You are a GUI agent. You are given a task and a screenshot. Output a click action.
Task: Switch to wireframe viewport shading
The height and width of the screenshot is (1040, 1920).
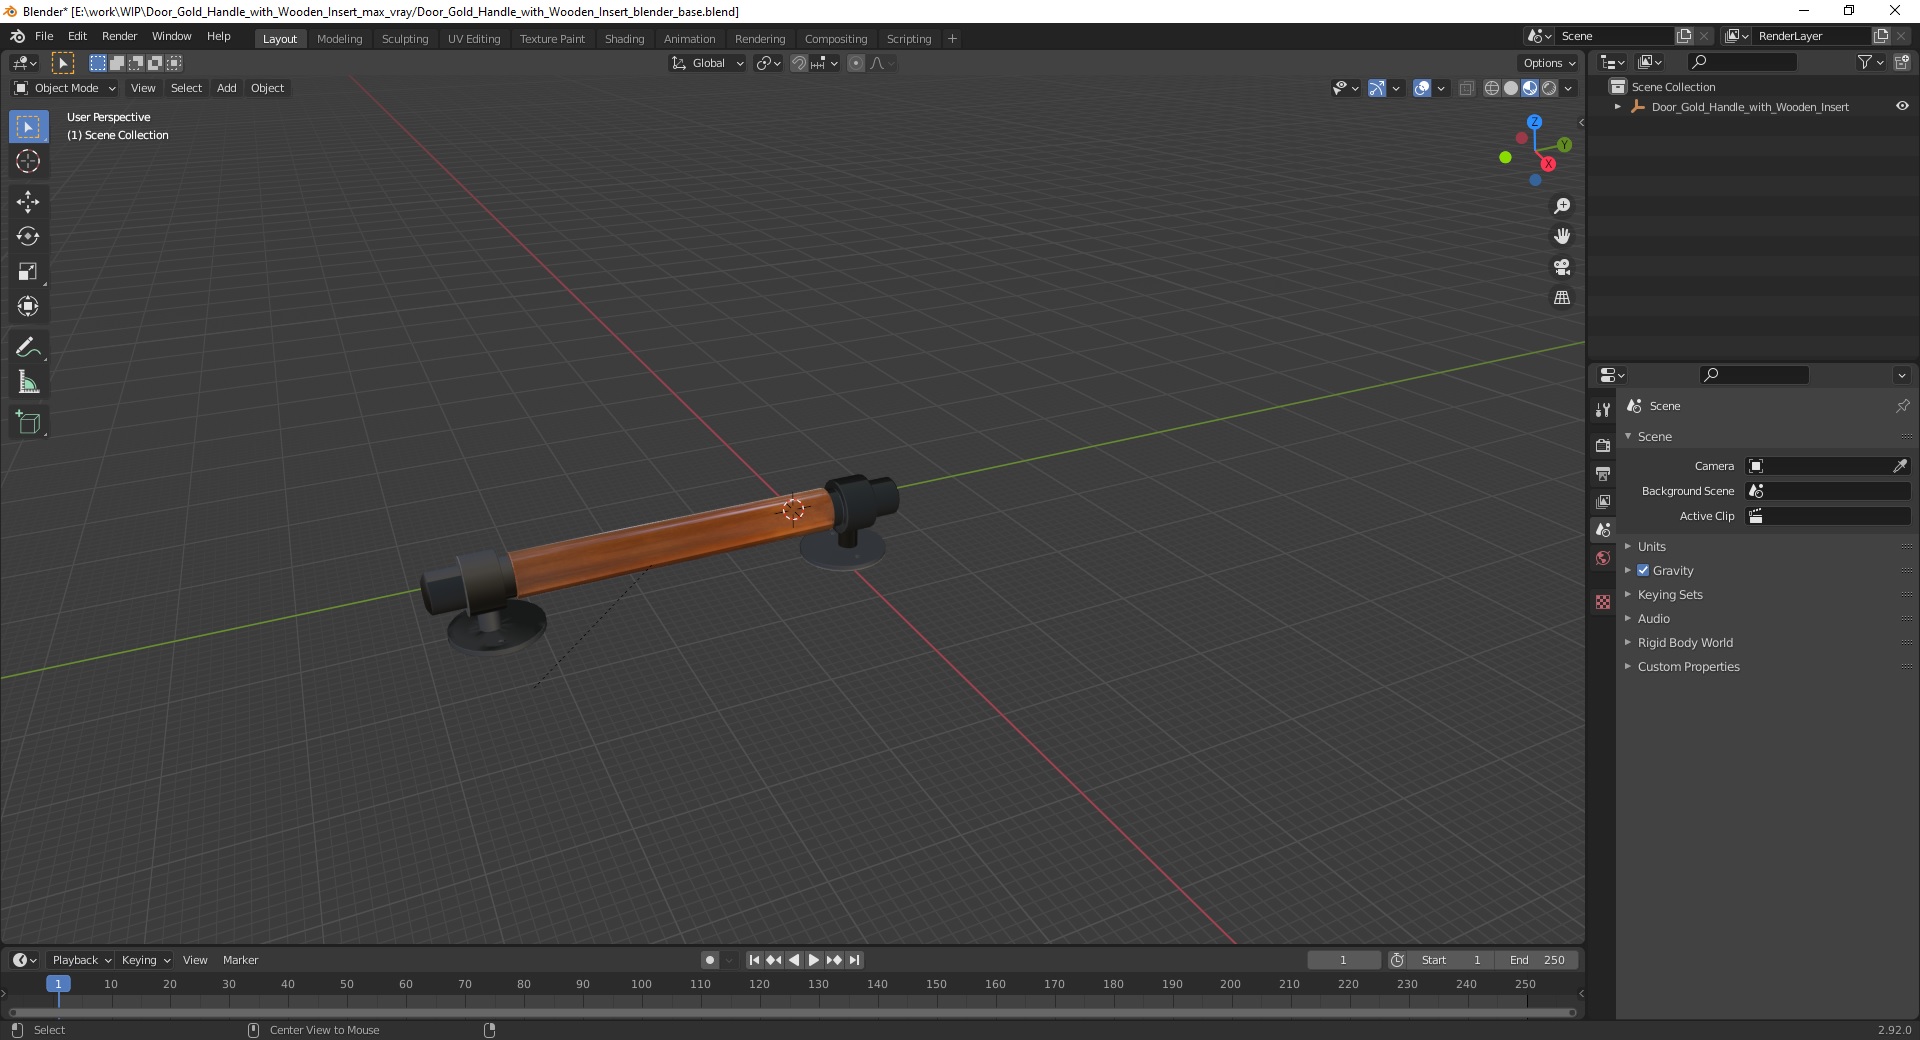pyautogui.click(x=1492, y=88)
